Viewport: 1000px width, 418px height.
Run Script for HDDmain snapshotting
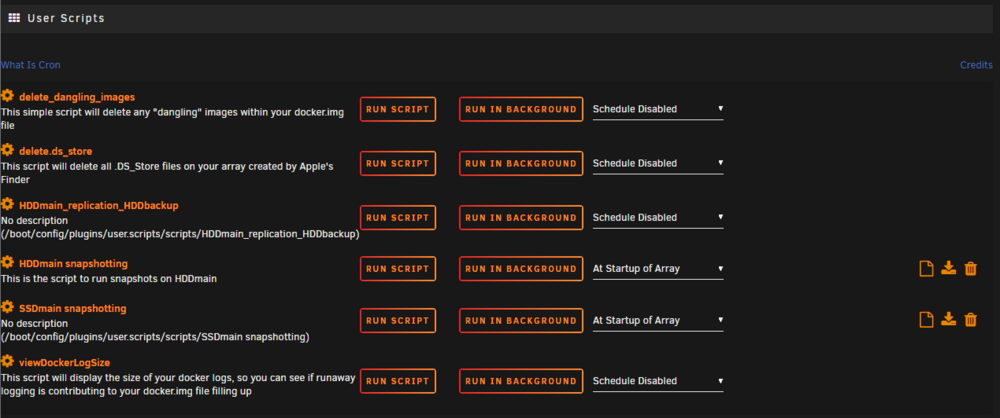click(x=398, y=269)
